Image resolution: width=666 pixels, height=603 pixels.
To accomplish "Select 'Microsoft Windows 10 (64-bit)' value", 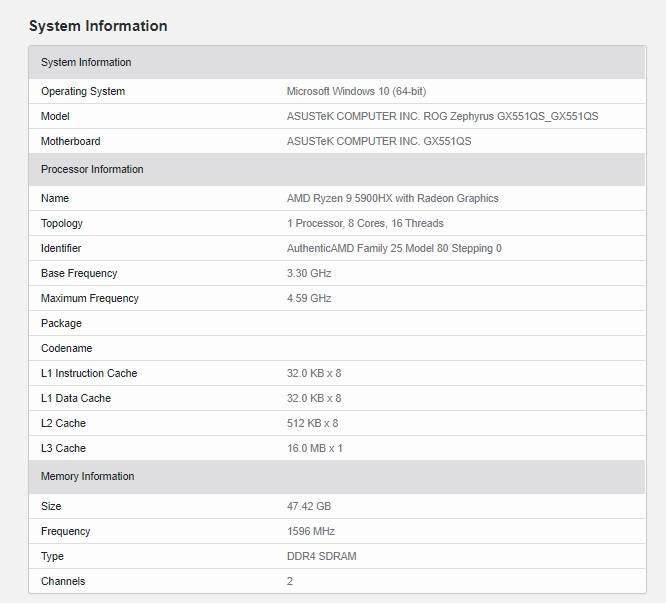I will pos(356,91).
